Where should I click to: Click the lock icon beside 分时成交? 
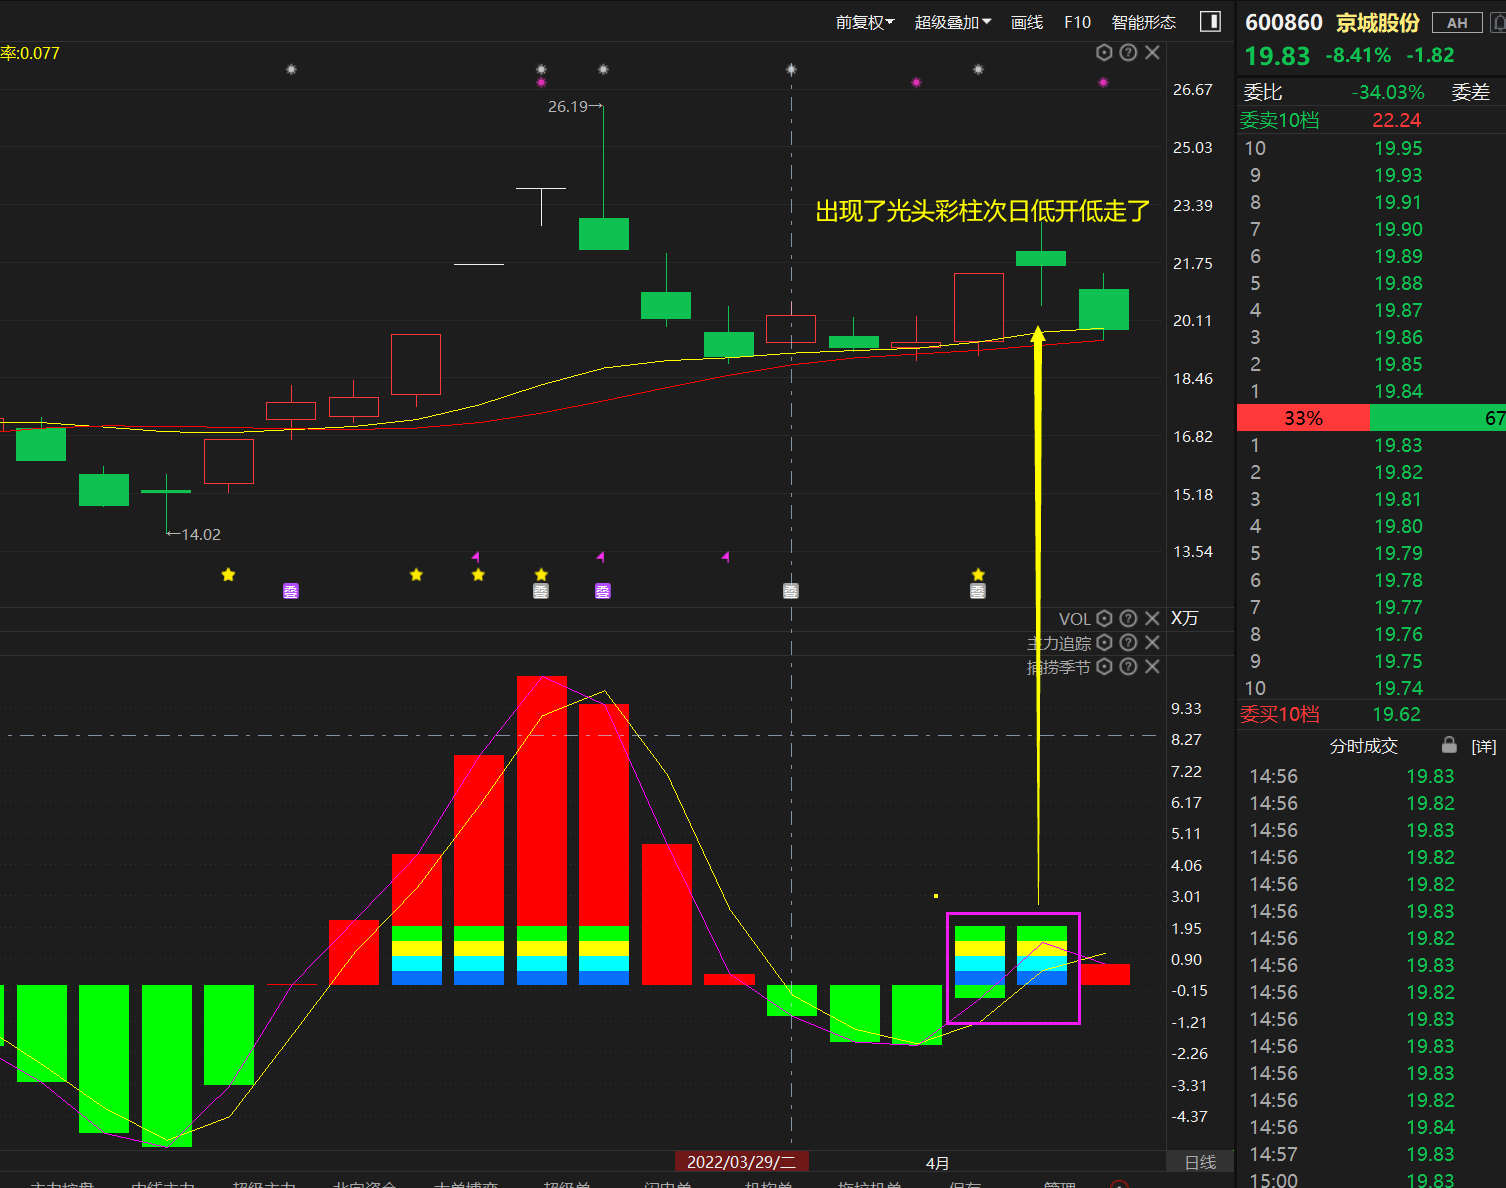(x=1449, y=745)
